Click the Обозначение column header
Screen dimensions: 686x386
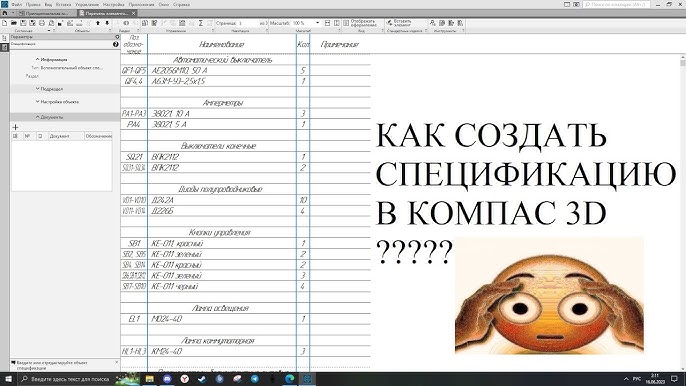[98, 136]
